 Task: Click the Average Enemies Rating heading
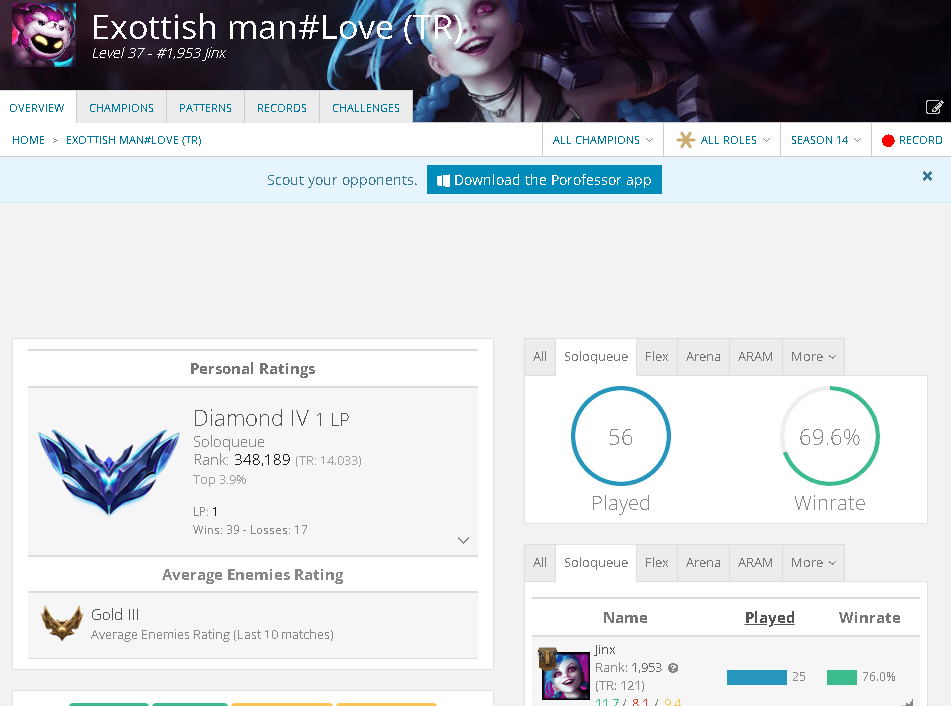[252, 574]
